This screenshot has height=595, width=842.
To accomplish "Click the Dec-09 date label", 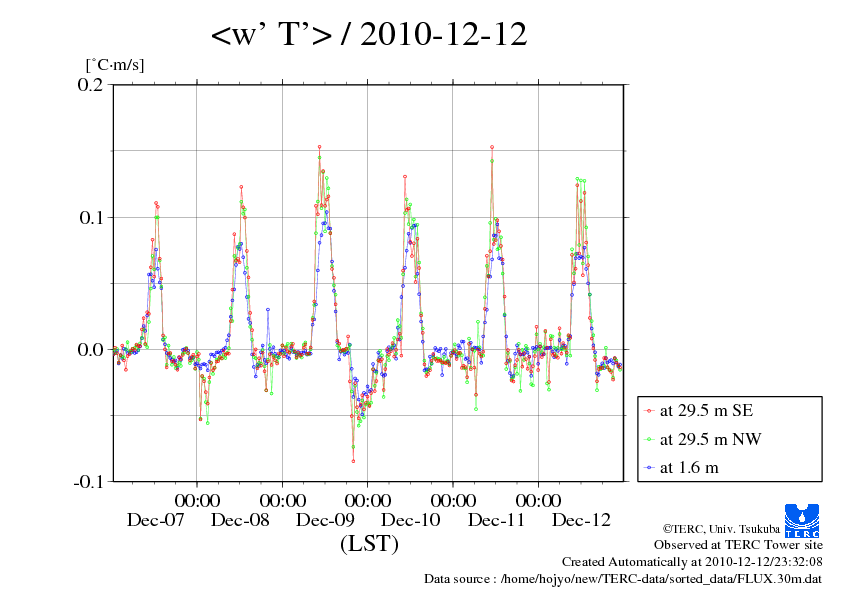I will tap(325, 520).
